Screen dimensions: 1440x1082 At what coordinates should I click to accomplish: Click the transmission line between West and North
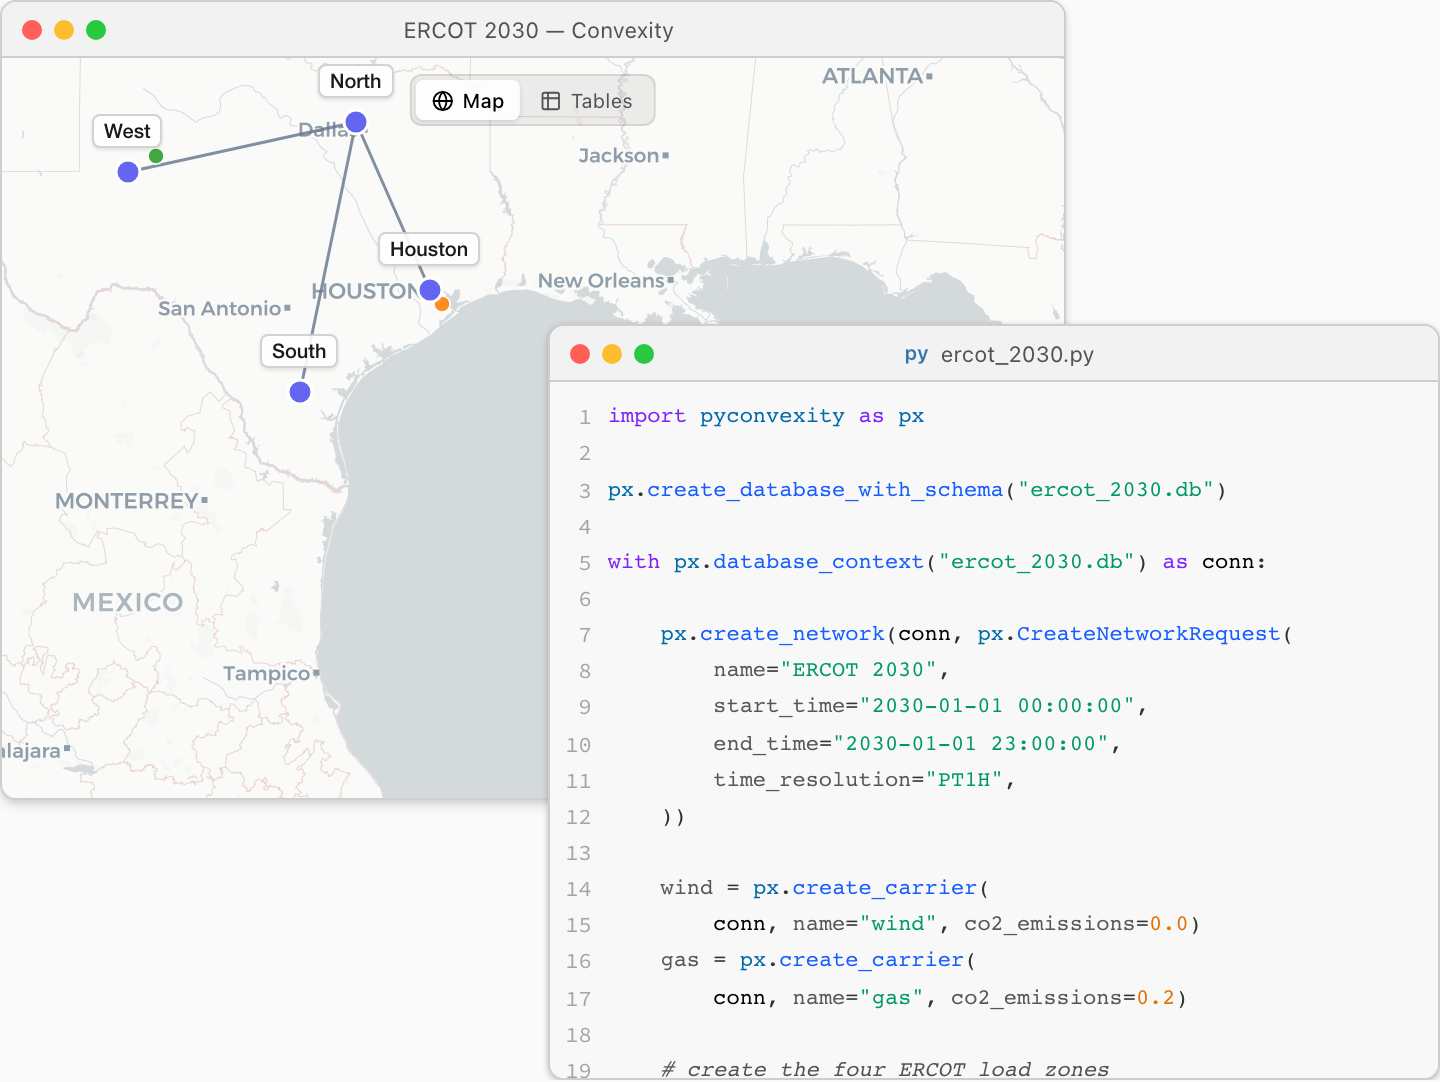pos(240,148)
